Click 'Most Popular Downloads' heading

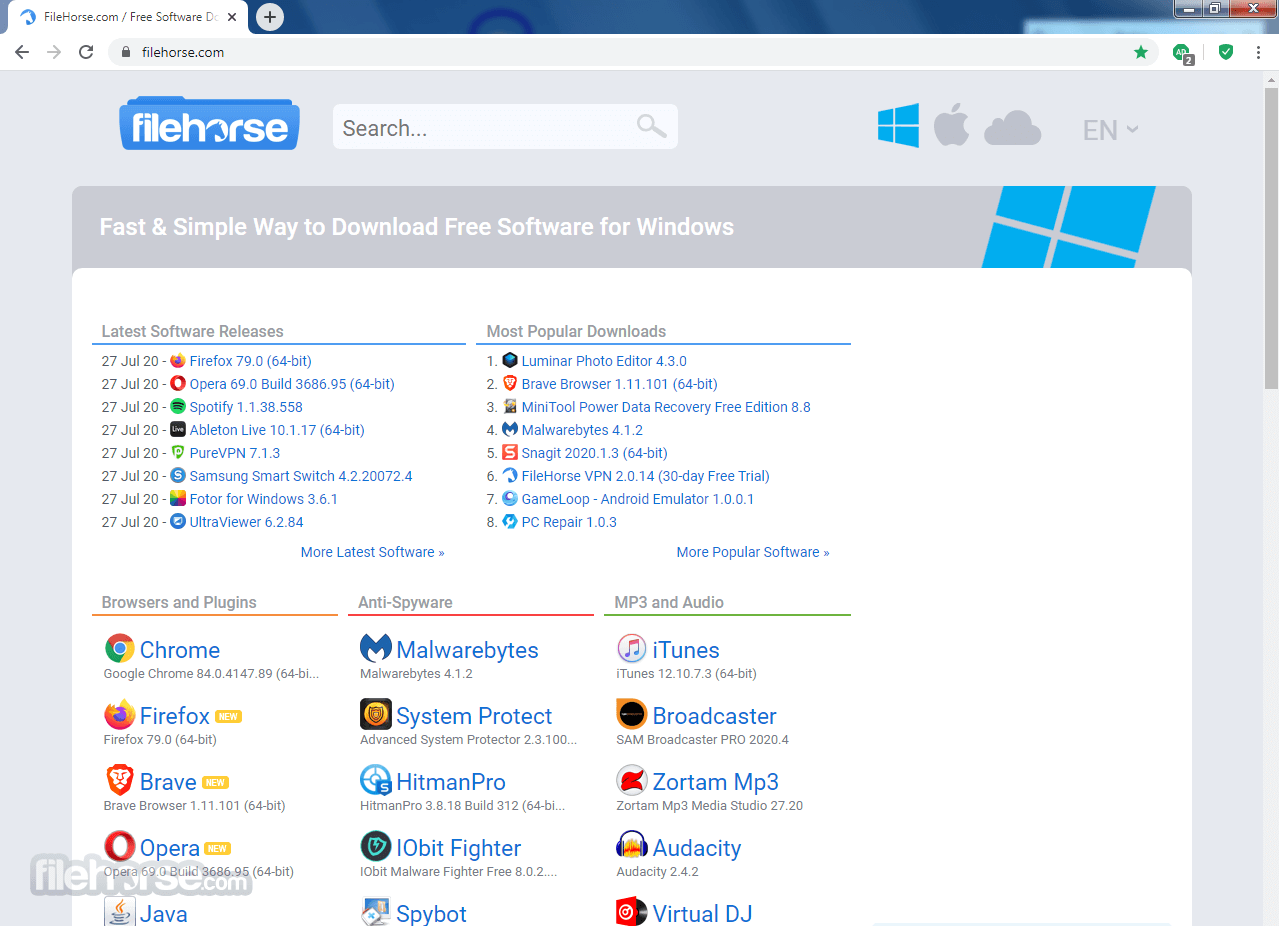click(x=576, y=331)
